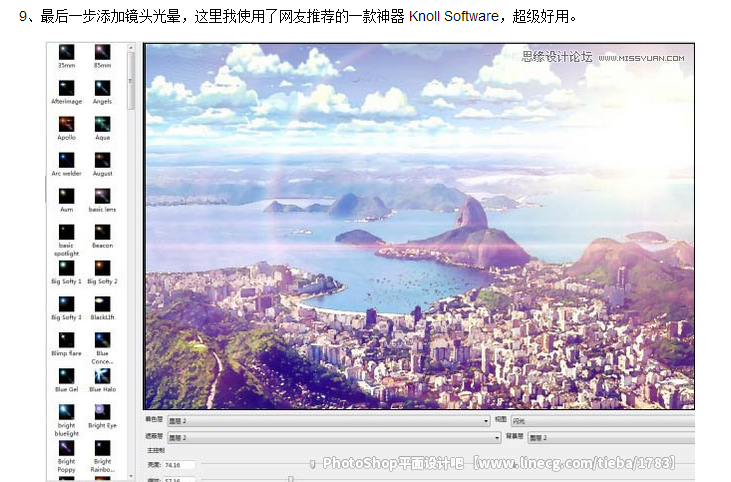The image size is (731, 482).
Task: Open the 视图 mode dropdown
Action: click(x=603, y=420)
